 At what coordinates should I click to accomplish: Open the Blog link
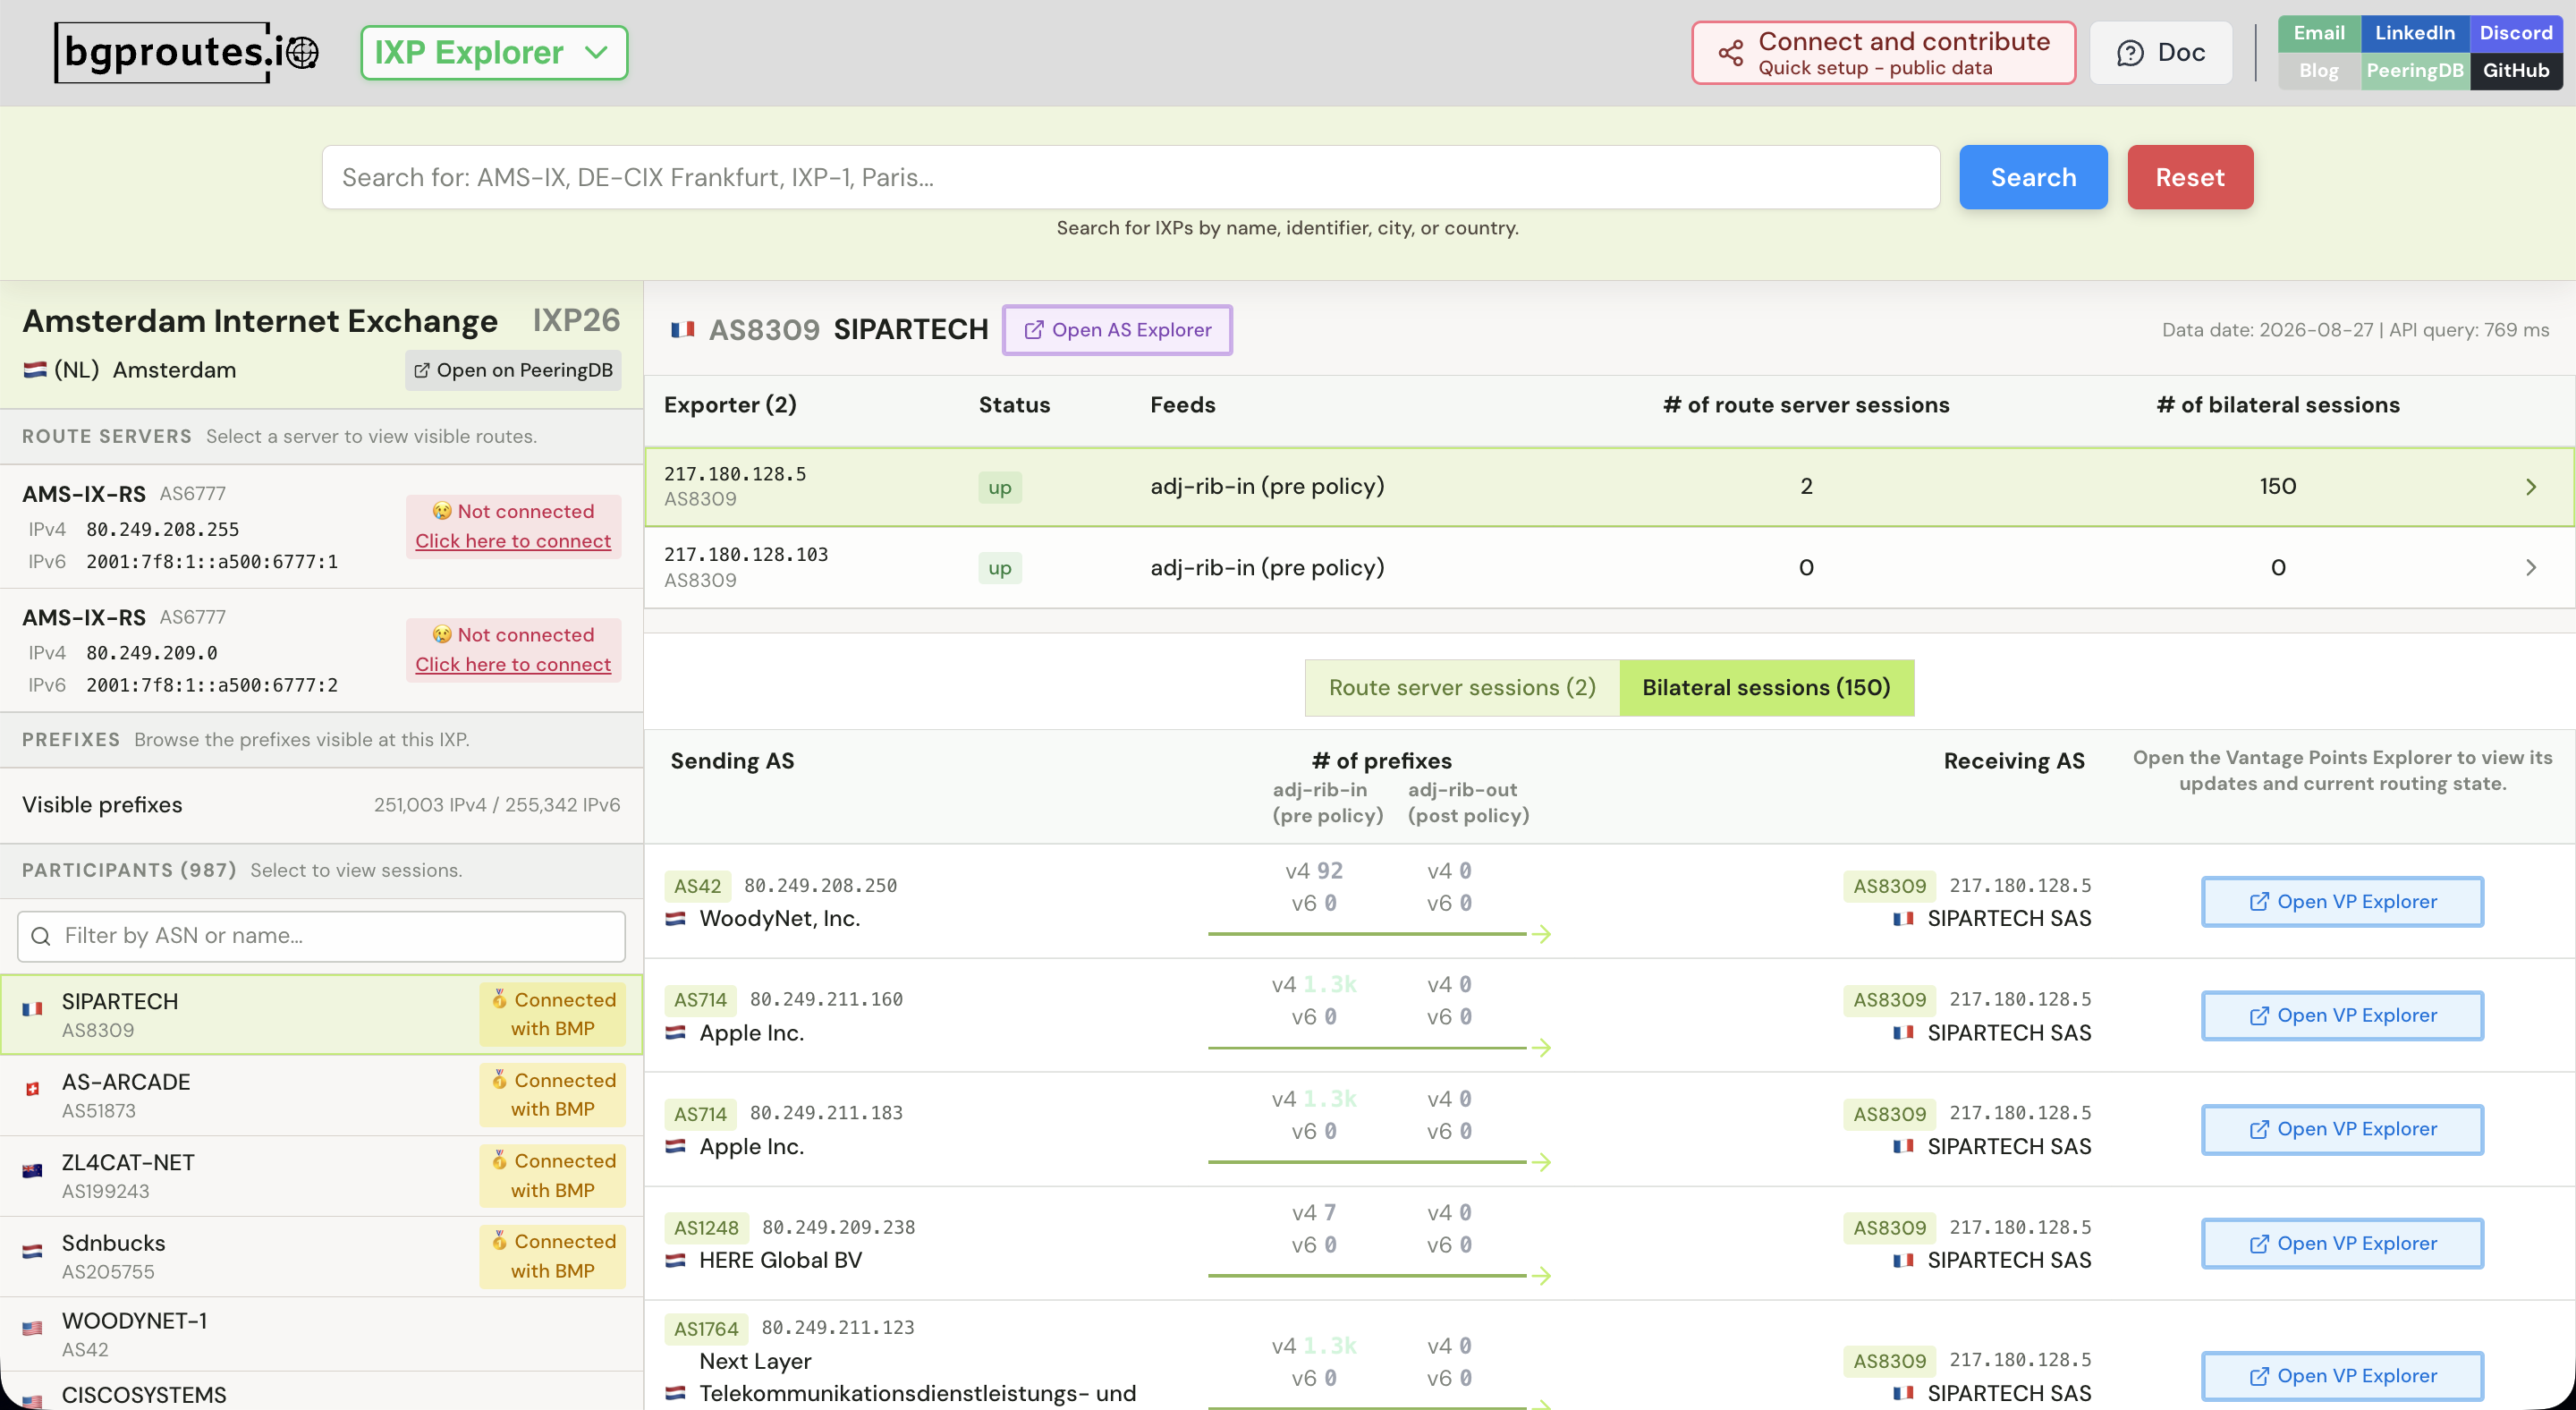pyautogui.click(x=2319, y=71)
